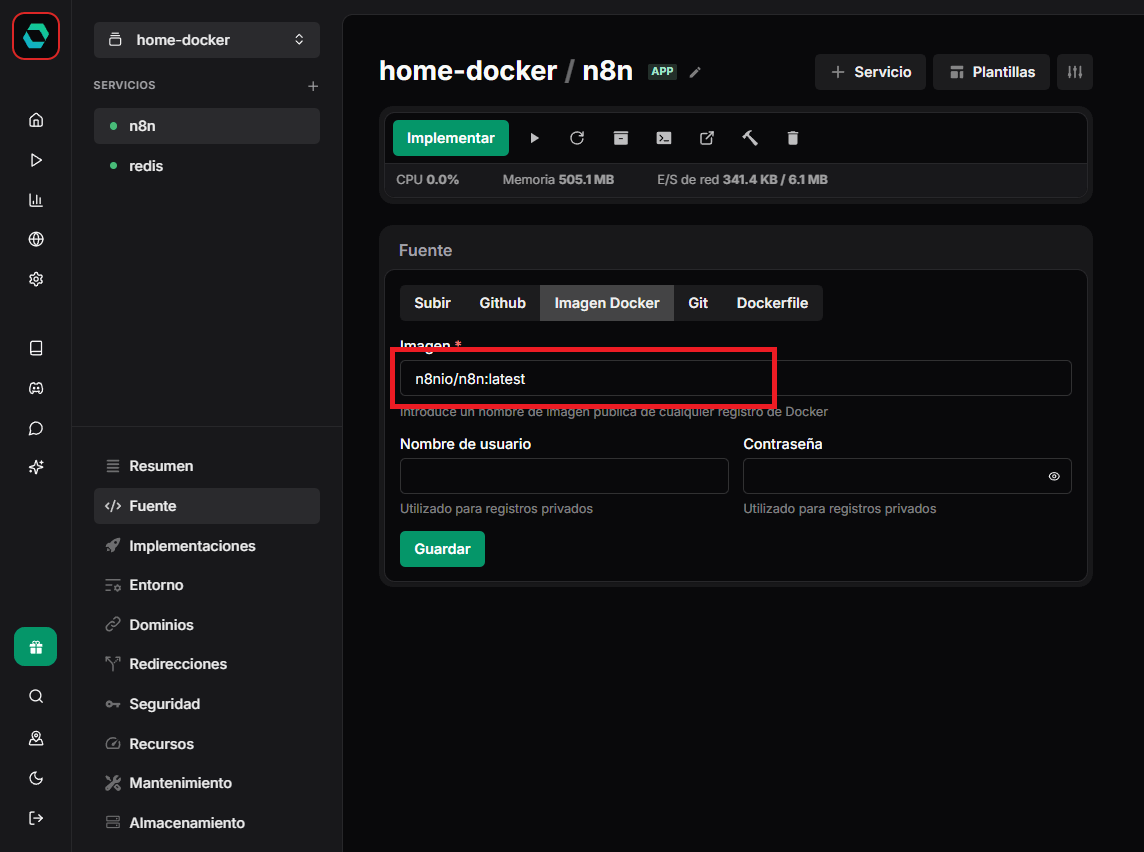Click the home-docker breadcrumb link
This screenshot has width=1144, height=852.
point(468,71)
